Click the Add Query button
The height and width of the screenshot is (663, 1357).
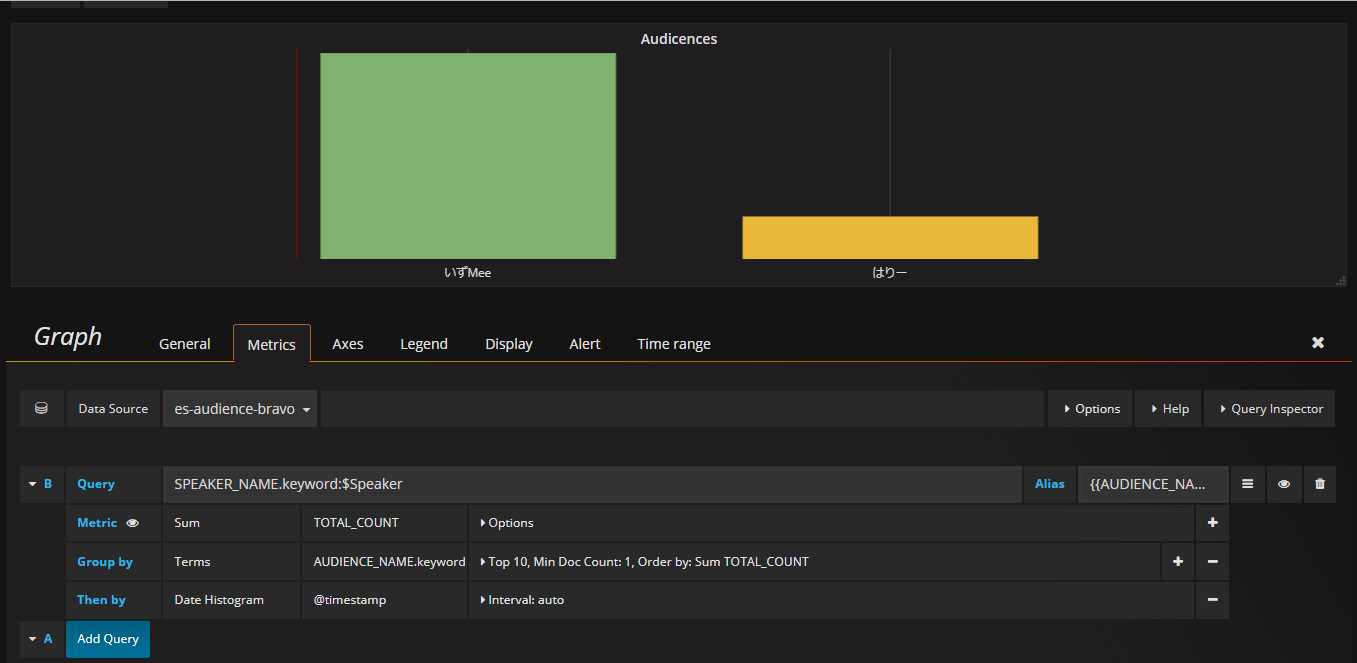pyautogui.click(x=108, y=639)
